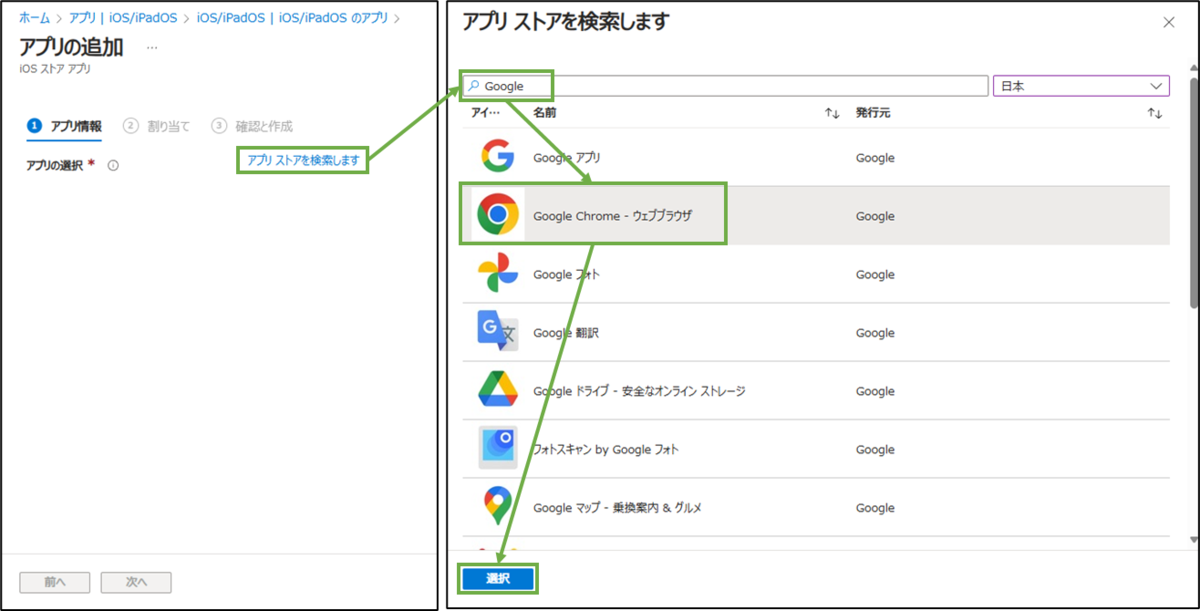Select the Google Chrome - ウェブブラウザ row
1200x611 pixels.
click(814, 216)
